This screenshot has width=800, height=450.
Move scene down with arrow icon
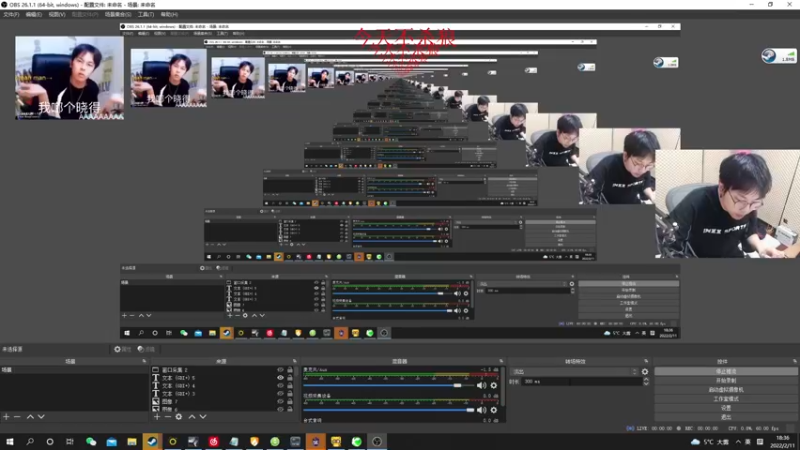pyautogui.click(x=41, y=417)
